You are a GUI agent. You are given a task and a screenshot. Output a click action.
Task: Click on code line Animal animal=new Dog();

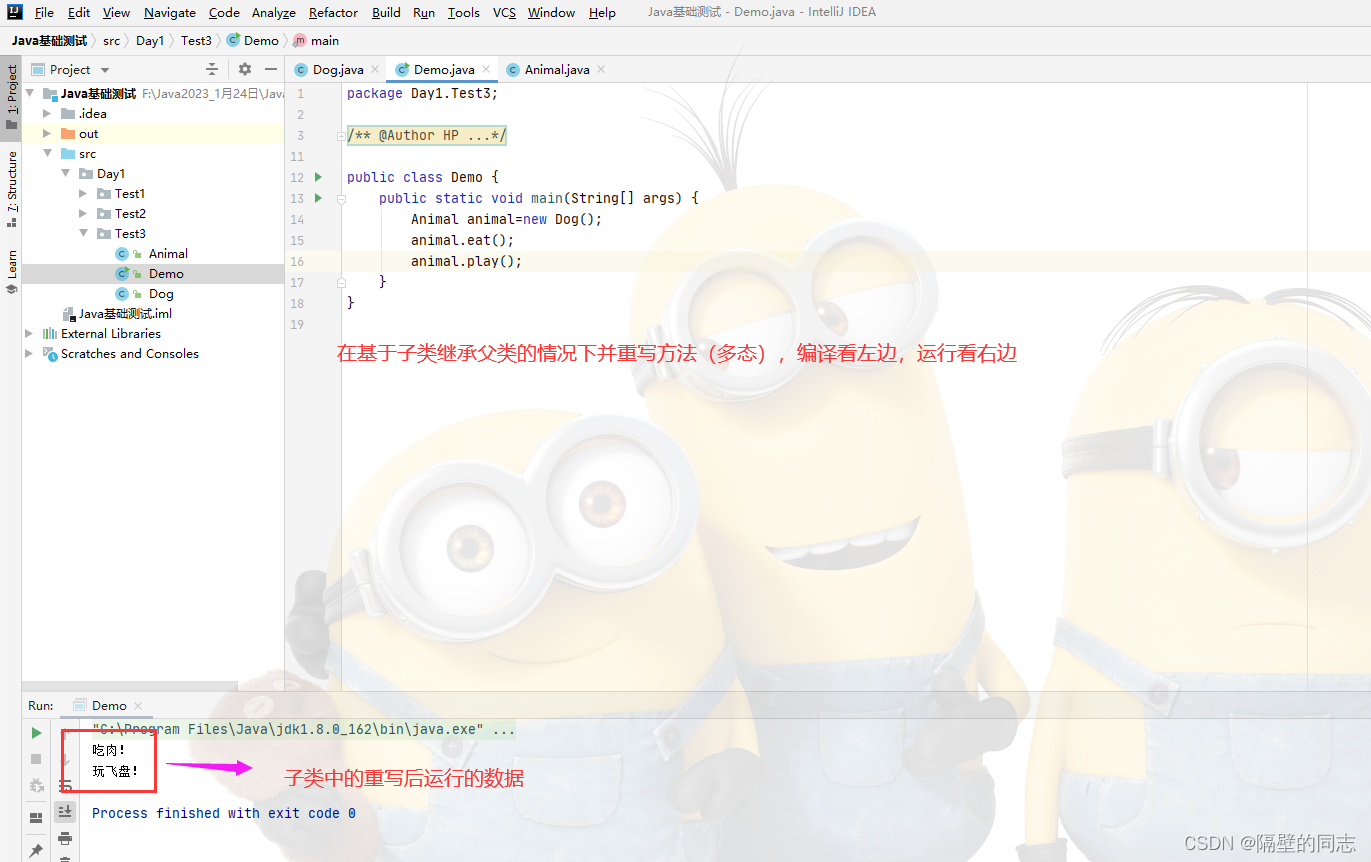(507, 219)
